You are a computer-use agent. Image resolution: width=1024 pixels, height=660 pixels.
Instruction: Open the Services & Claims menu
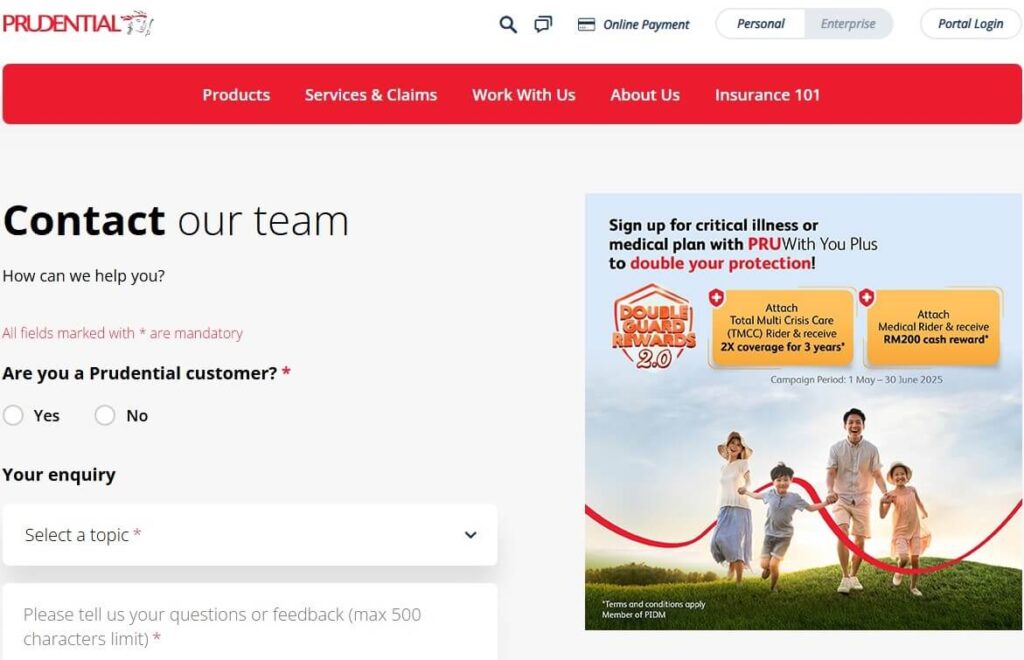[371, 94]
